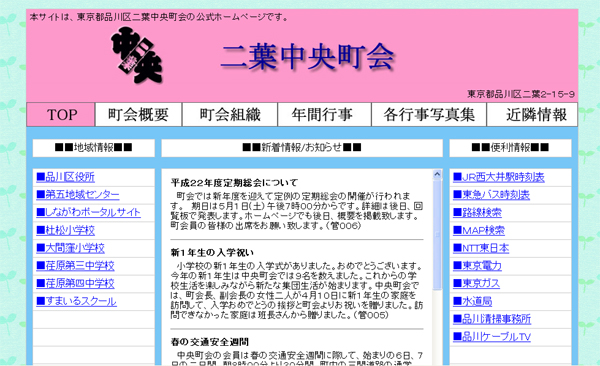Open the 町会概要 tab

tap(138, 114)
